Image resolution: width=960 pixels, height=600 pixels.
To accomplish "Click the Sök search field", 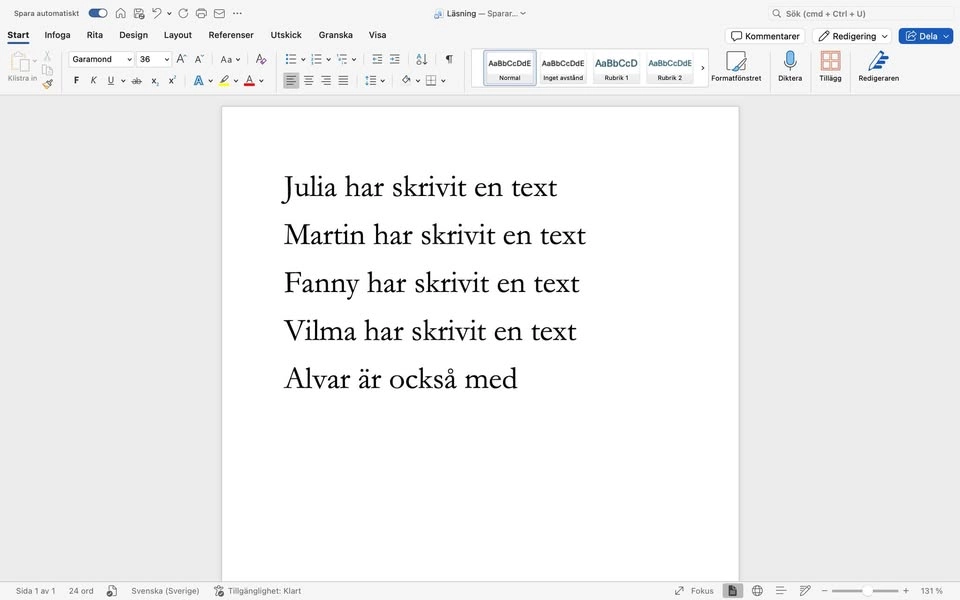I will pos(860,13).
